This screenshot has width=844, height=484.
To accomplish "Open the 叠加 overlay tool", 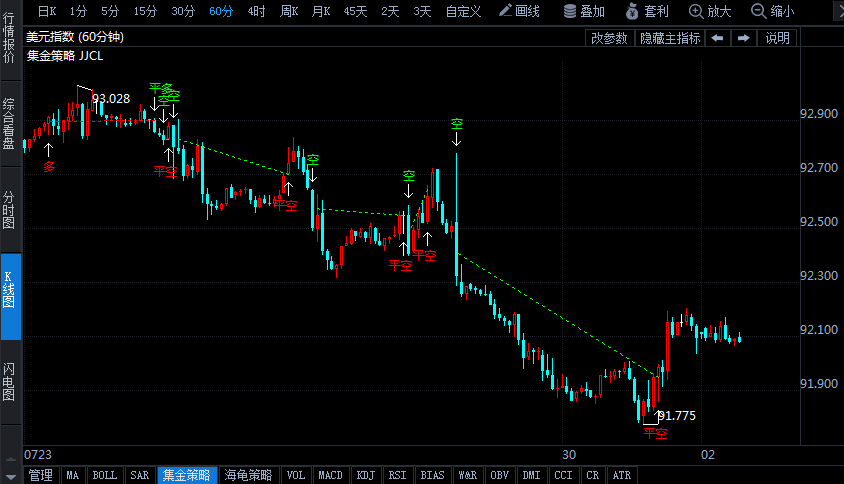I will point(584,11).
